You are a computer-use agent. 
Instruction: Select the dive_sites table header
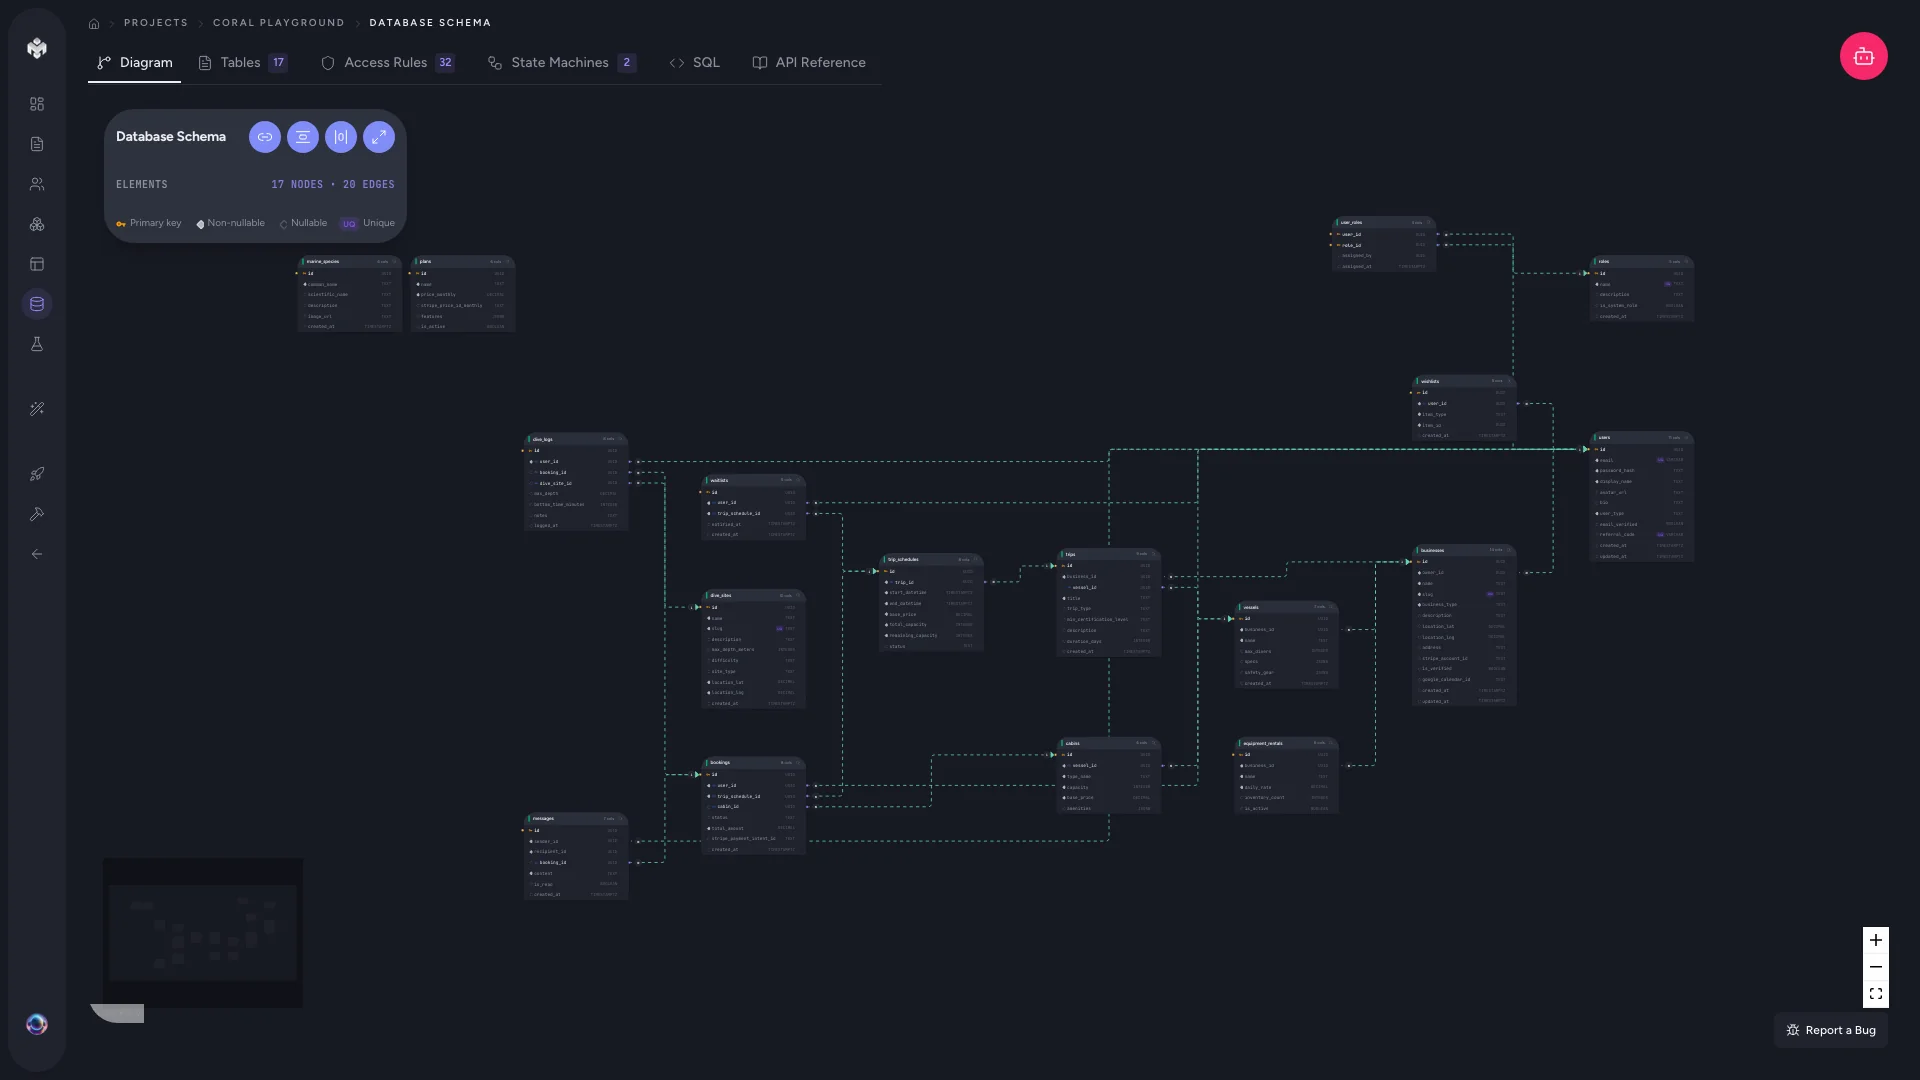(x=754, y=595)
